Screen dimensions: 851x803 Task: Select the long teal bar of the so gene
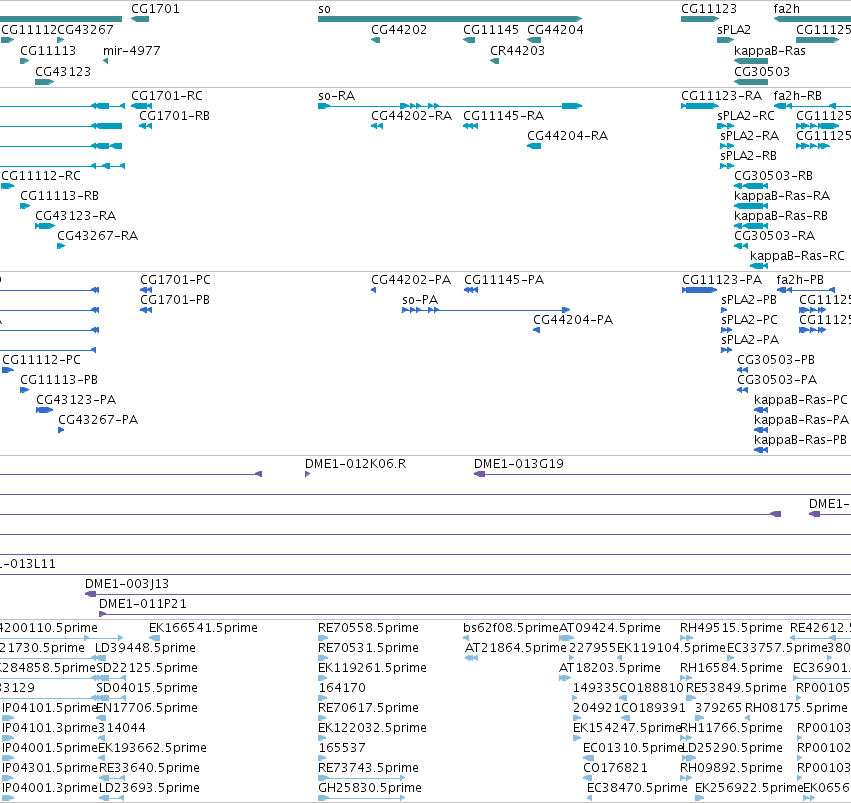tap(450, 19)
